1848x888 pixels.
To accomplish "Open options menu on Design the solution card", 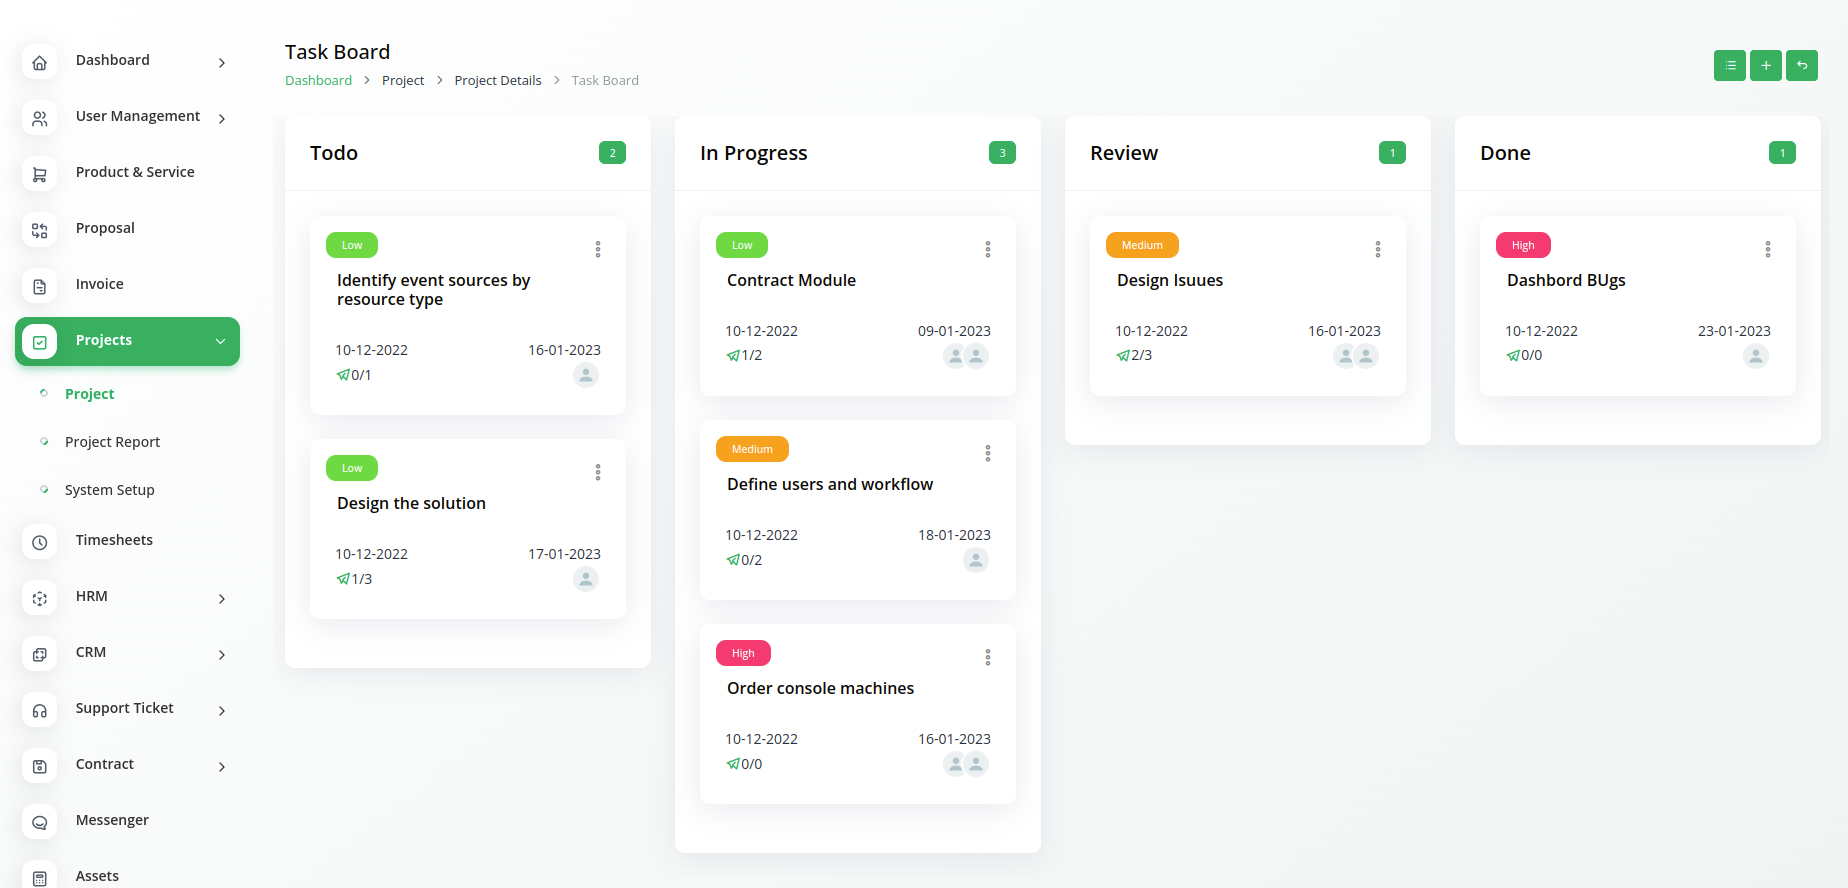I will tap(597, 472).
